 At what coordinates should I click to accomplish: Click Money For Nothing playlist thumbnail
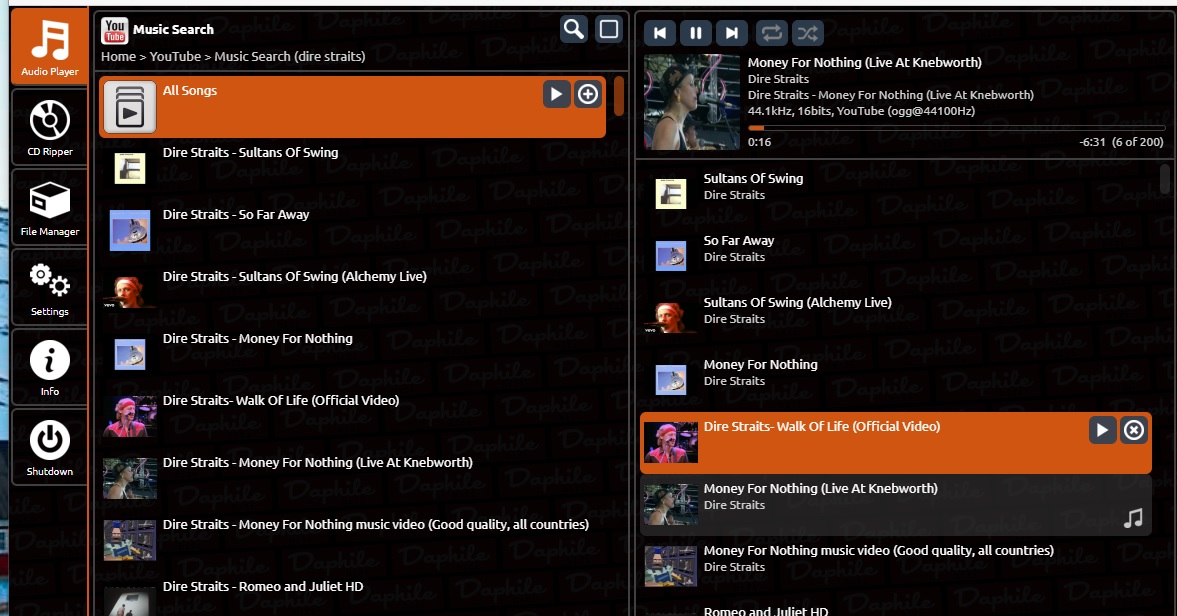[671, 380]
